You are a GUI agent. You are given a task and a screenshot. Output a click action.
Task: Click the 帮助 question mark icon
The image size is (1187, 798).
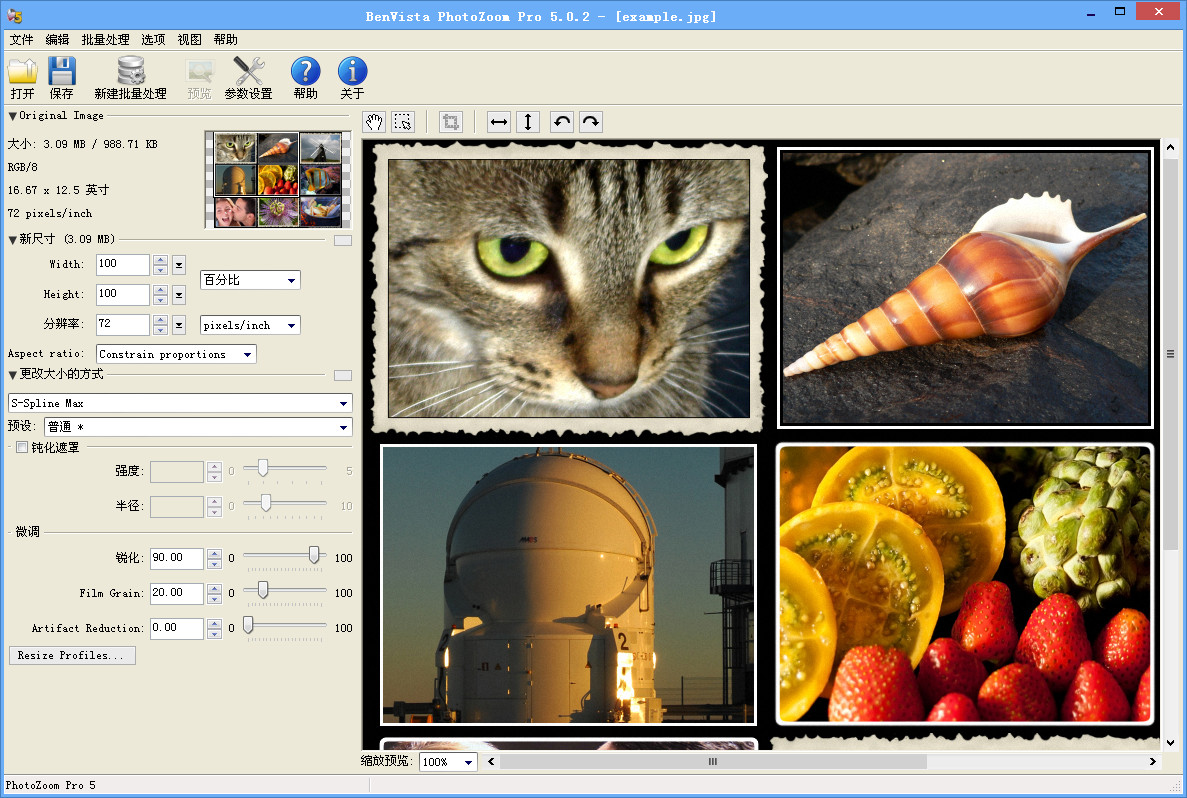point(306,78)
